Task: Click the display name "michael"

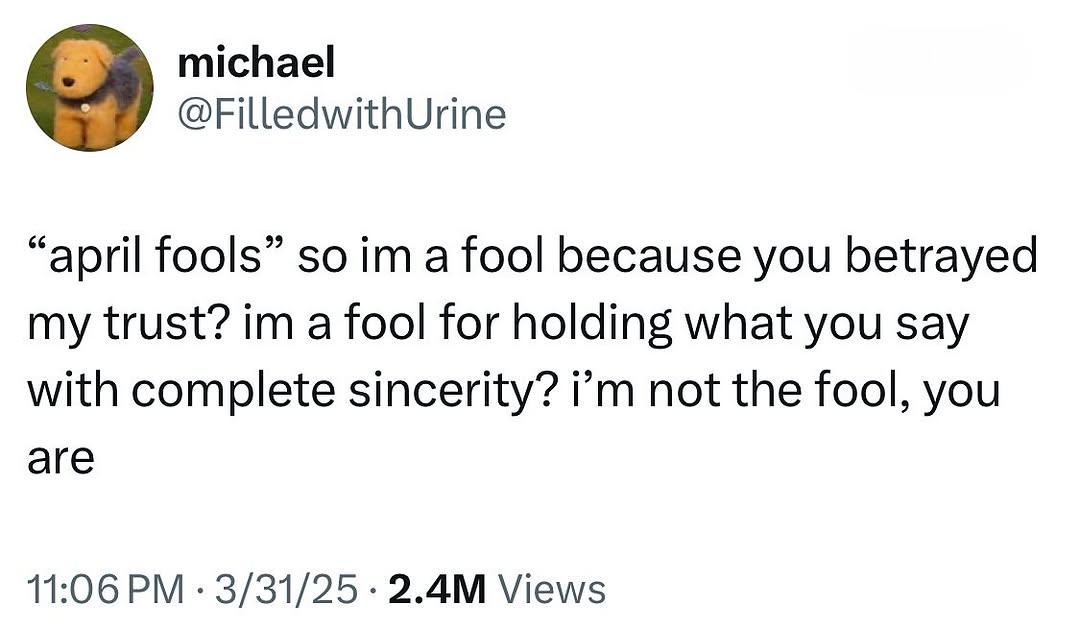Action: (x=256, y=62)
